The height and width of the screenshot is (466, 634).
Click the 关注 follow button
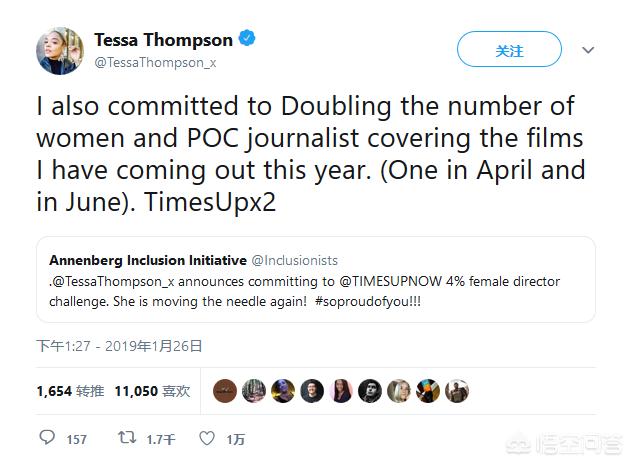(x=509, y=50)
